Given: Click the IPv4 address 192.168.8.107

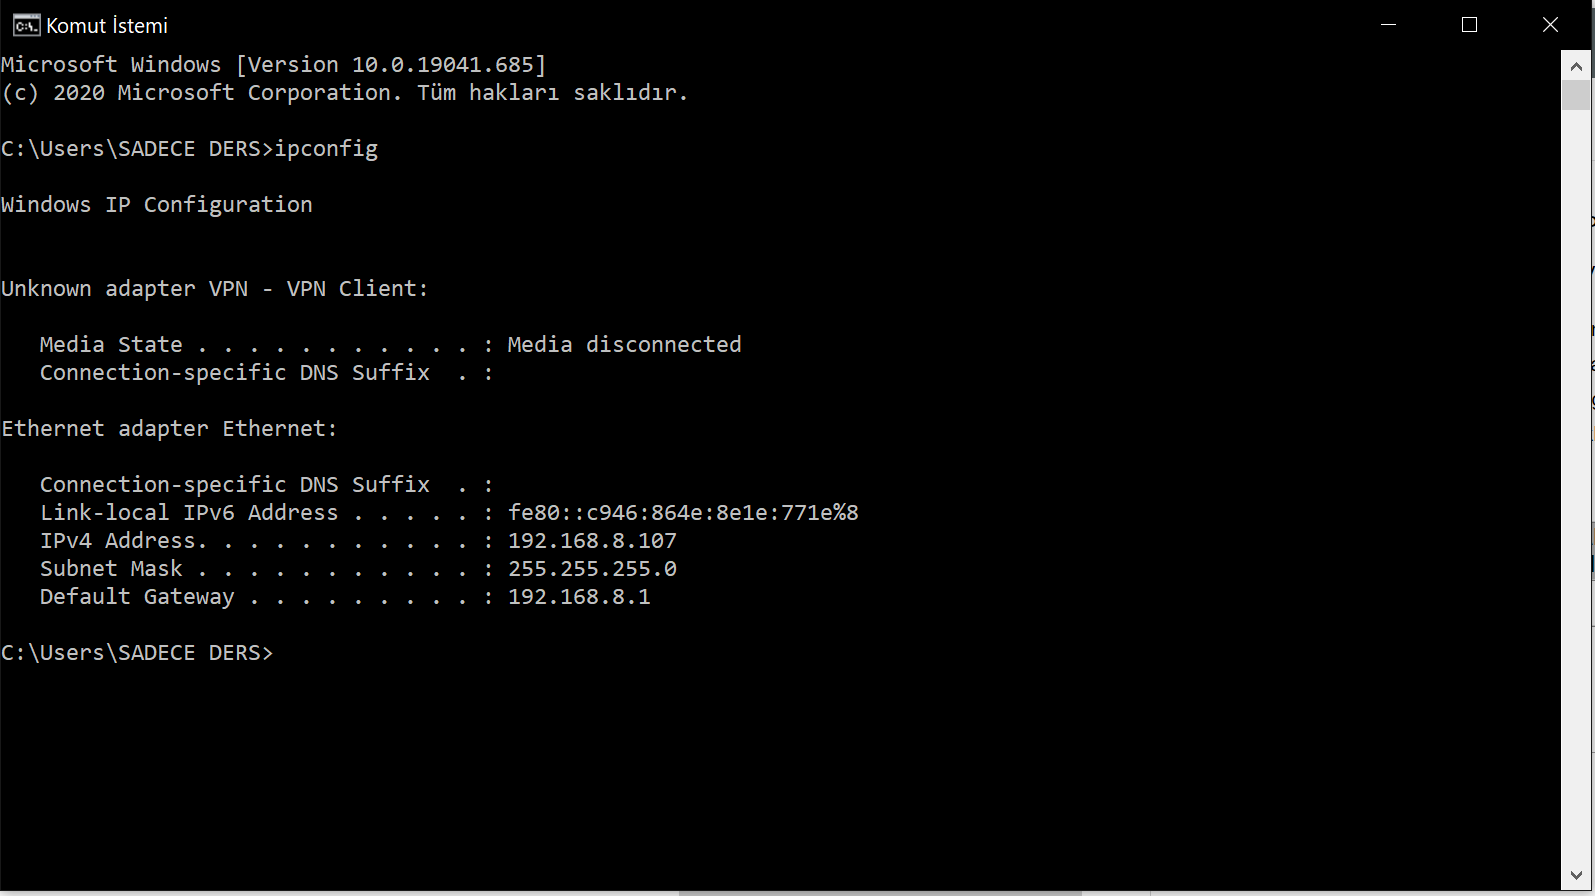Looking at the screenshot, I should (x=592, y=541).
